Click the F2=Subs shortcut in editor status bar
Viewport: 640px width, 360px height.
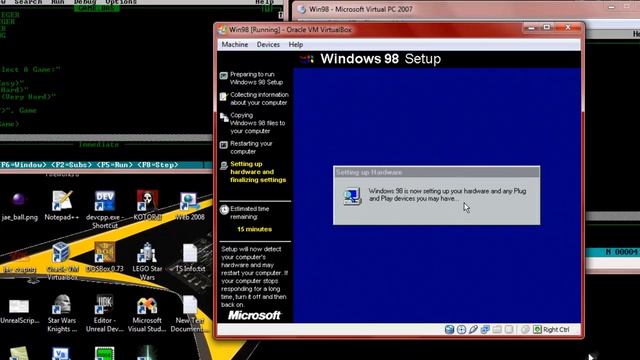click(x=71, y=165)
